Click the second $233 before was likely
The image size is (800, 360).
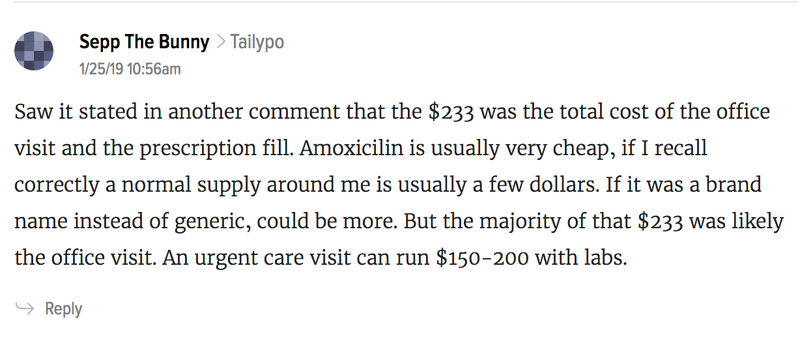tap(662, 222)
